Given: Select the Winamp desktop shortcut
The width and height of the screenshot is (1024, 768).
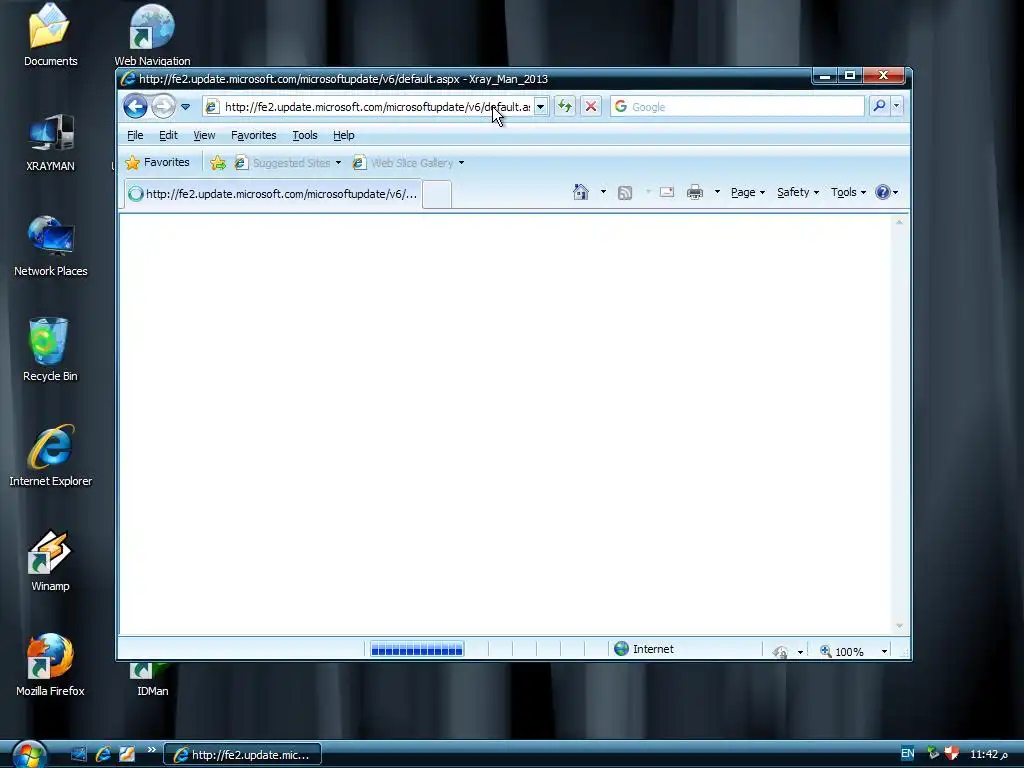Looking at the screenshot, I should pos(50,560).
